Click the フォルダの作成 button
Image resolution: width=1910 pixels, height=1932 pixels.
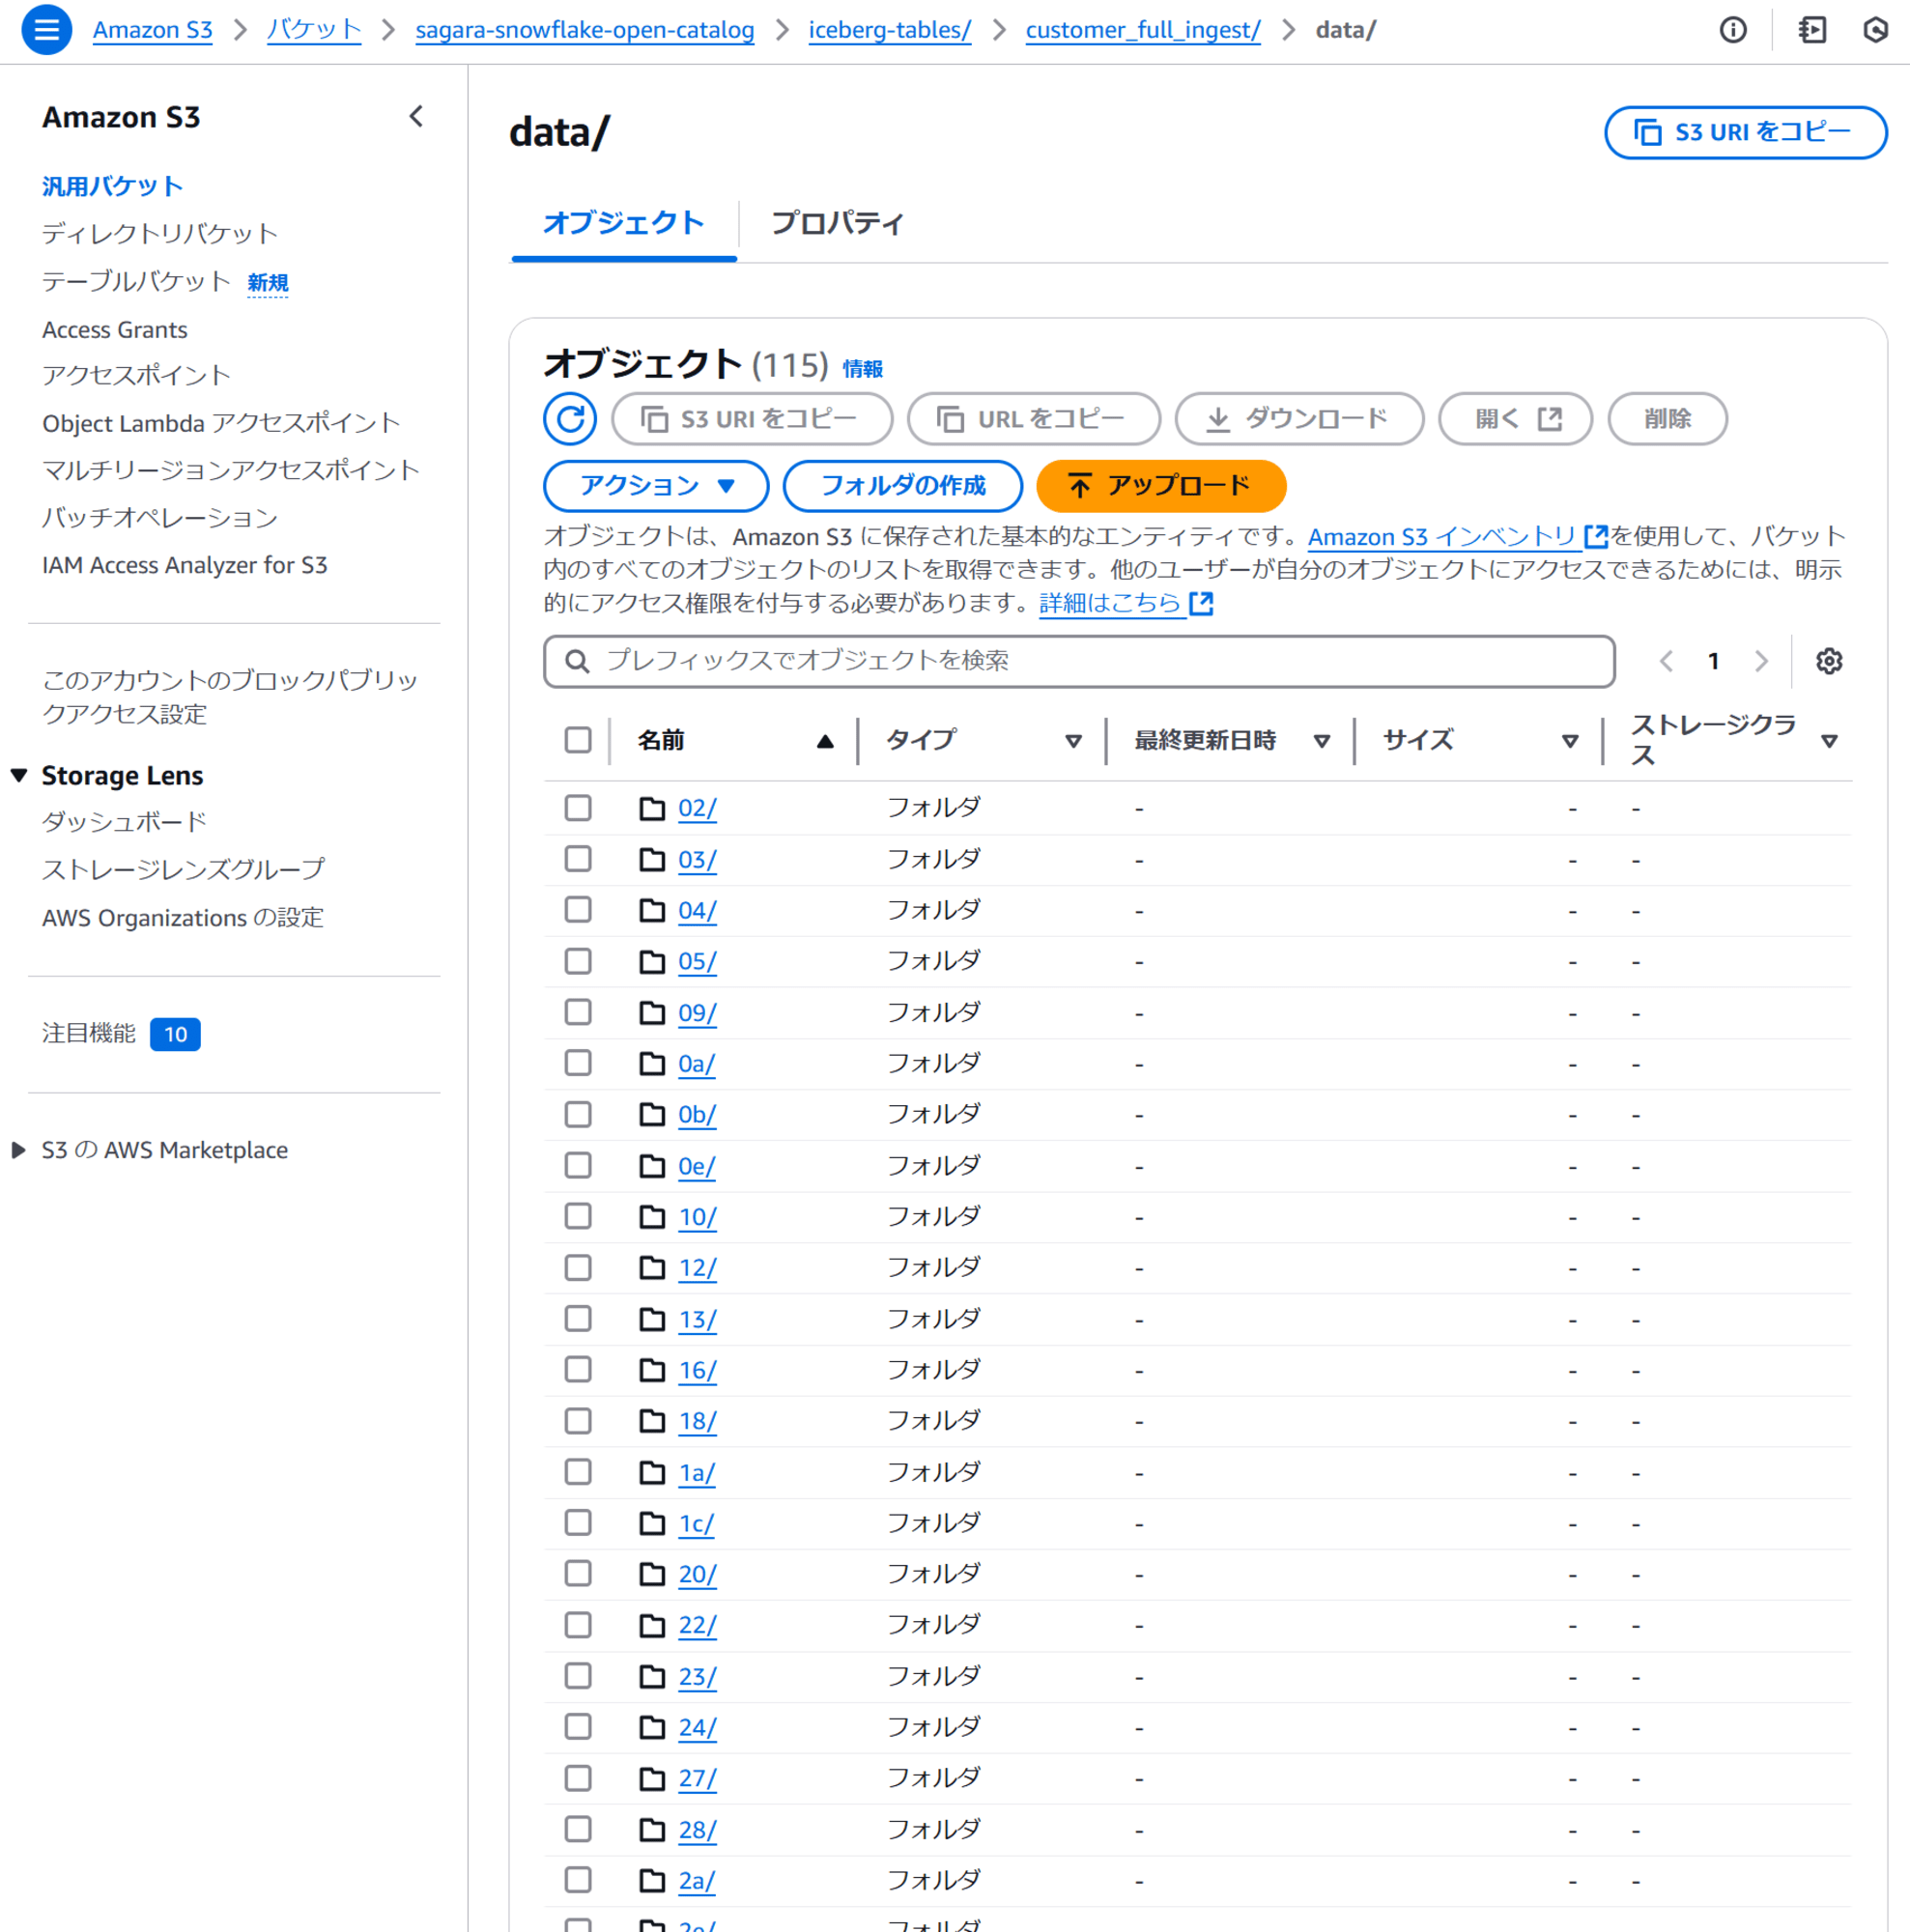[903, 486]
